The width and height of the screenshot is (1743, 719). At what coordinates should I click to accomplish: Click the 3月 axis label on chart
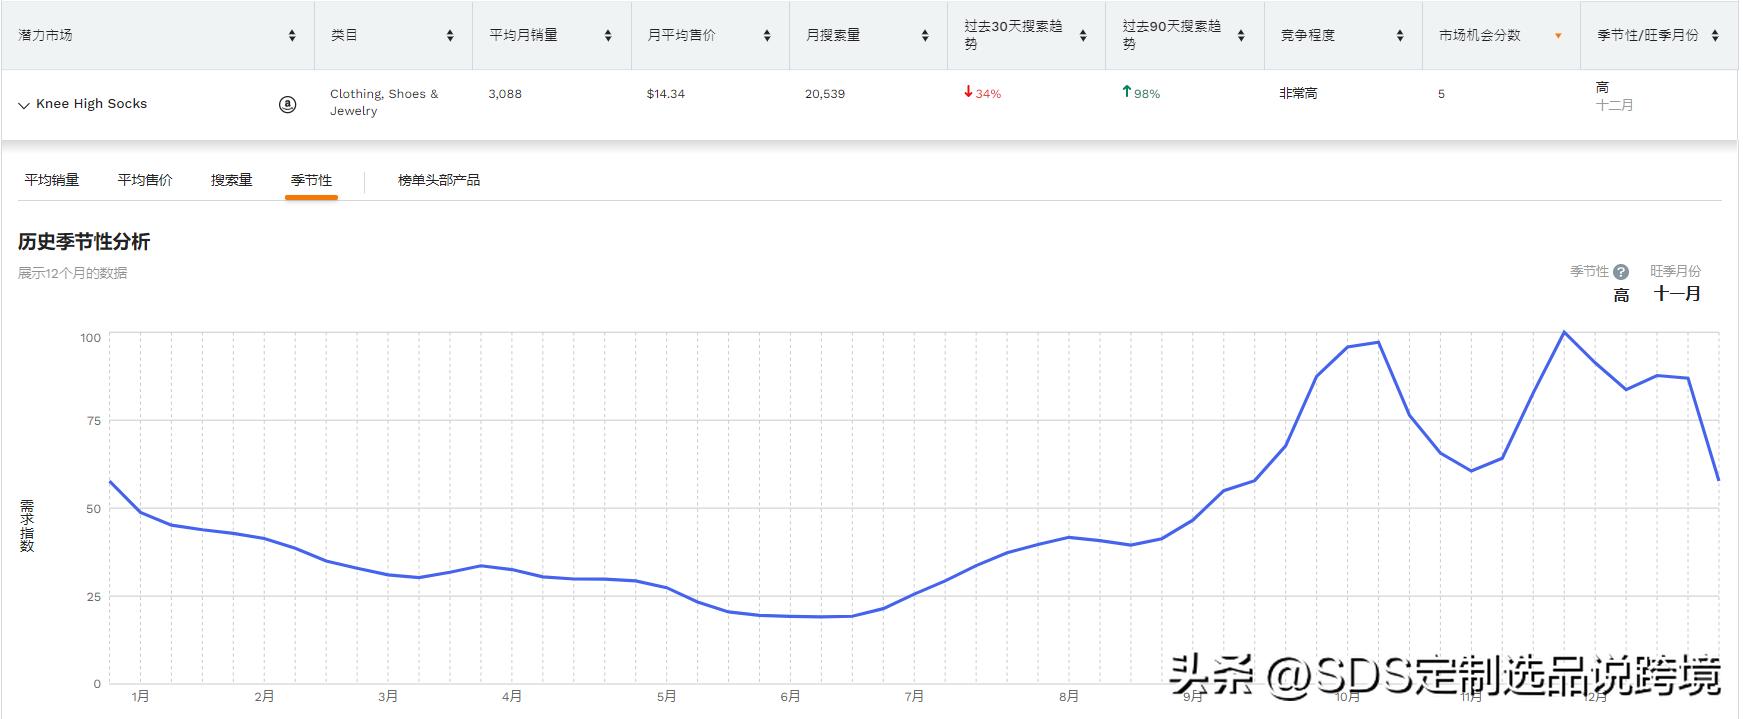[388, 696]
